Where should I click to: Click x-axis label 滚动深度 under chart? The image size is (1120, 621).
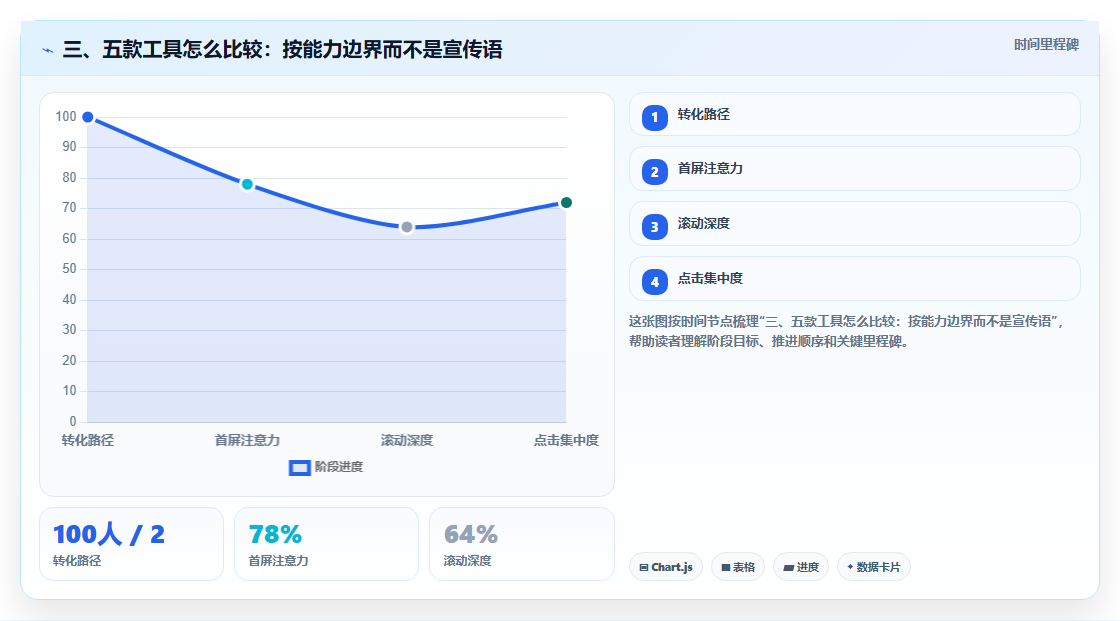[x=406, y=440]
